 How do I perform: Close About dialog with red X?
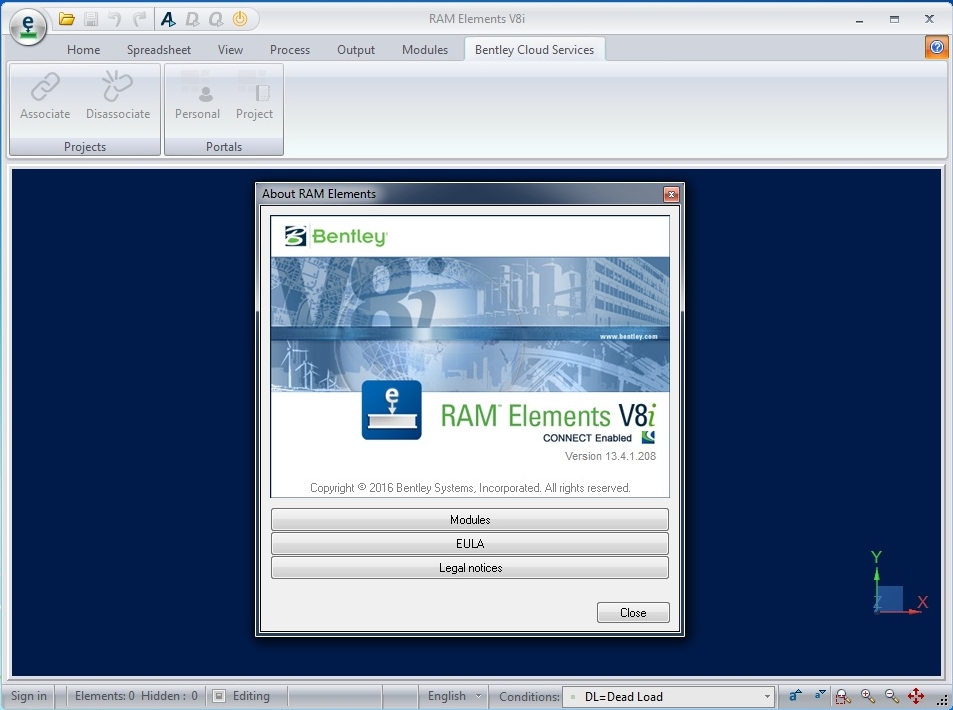coord(671,194)
